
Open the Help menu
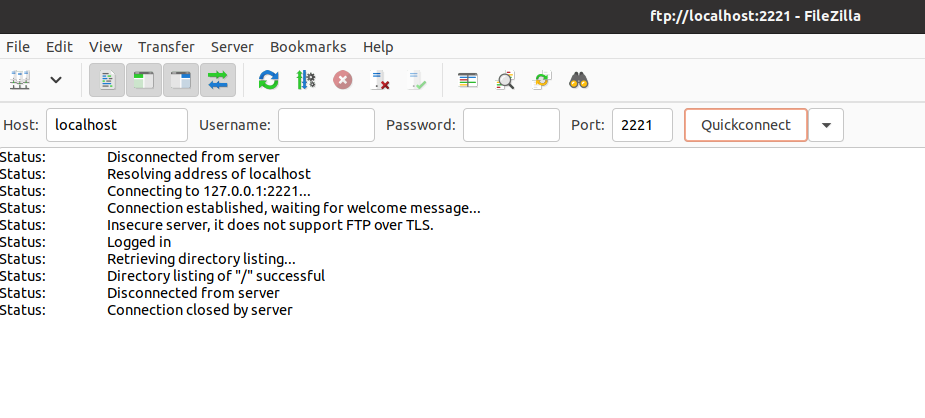click(x=378, y=47)
